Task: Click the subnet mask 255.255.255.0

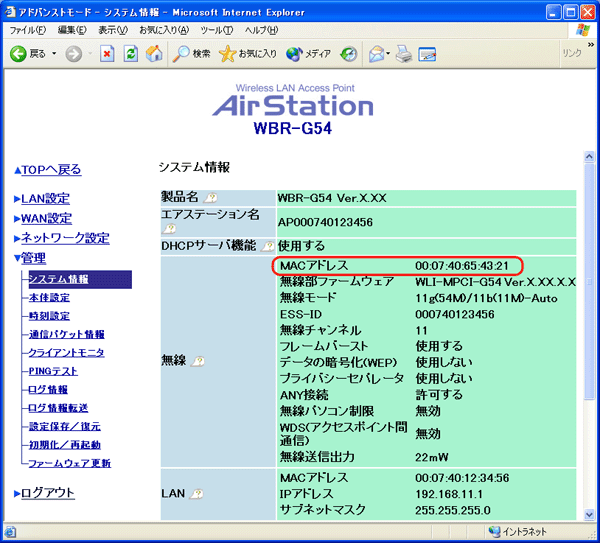Action: [x=453, y=510]
